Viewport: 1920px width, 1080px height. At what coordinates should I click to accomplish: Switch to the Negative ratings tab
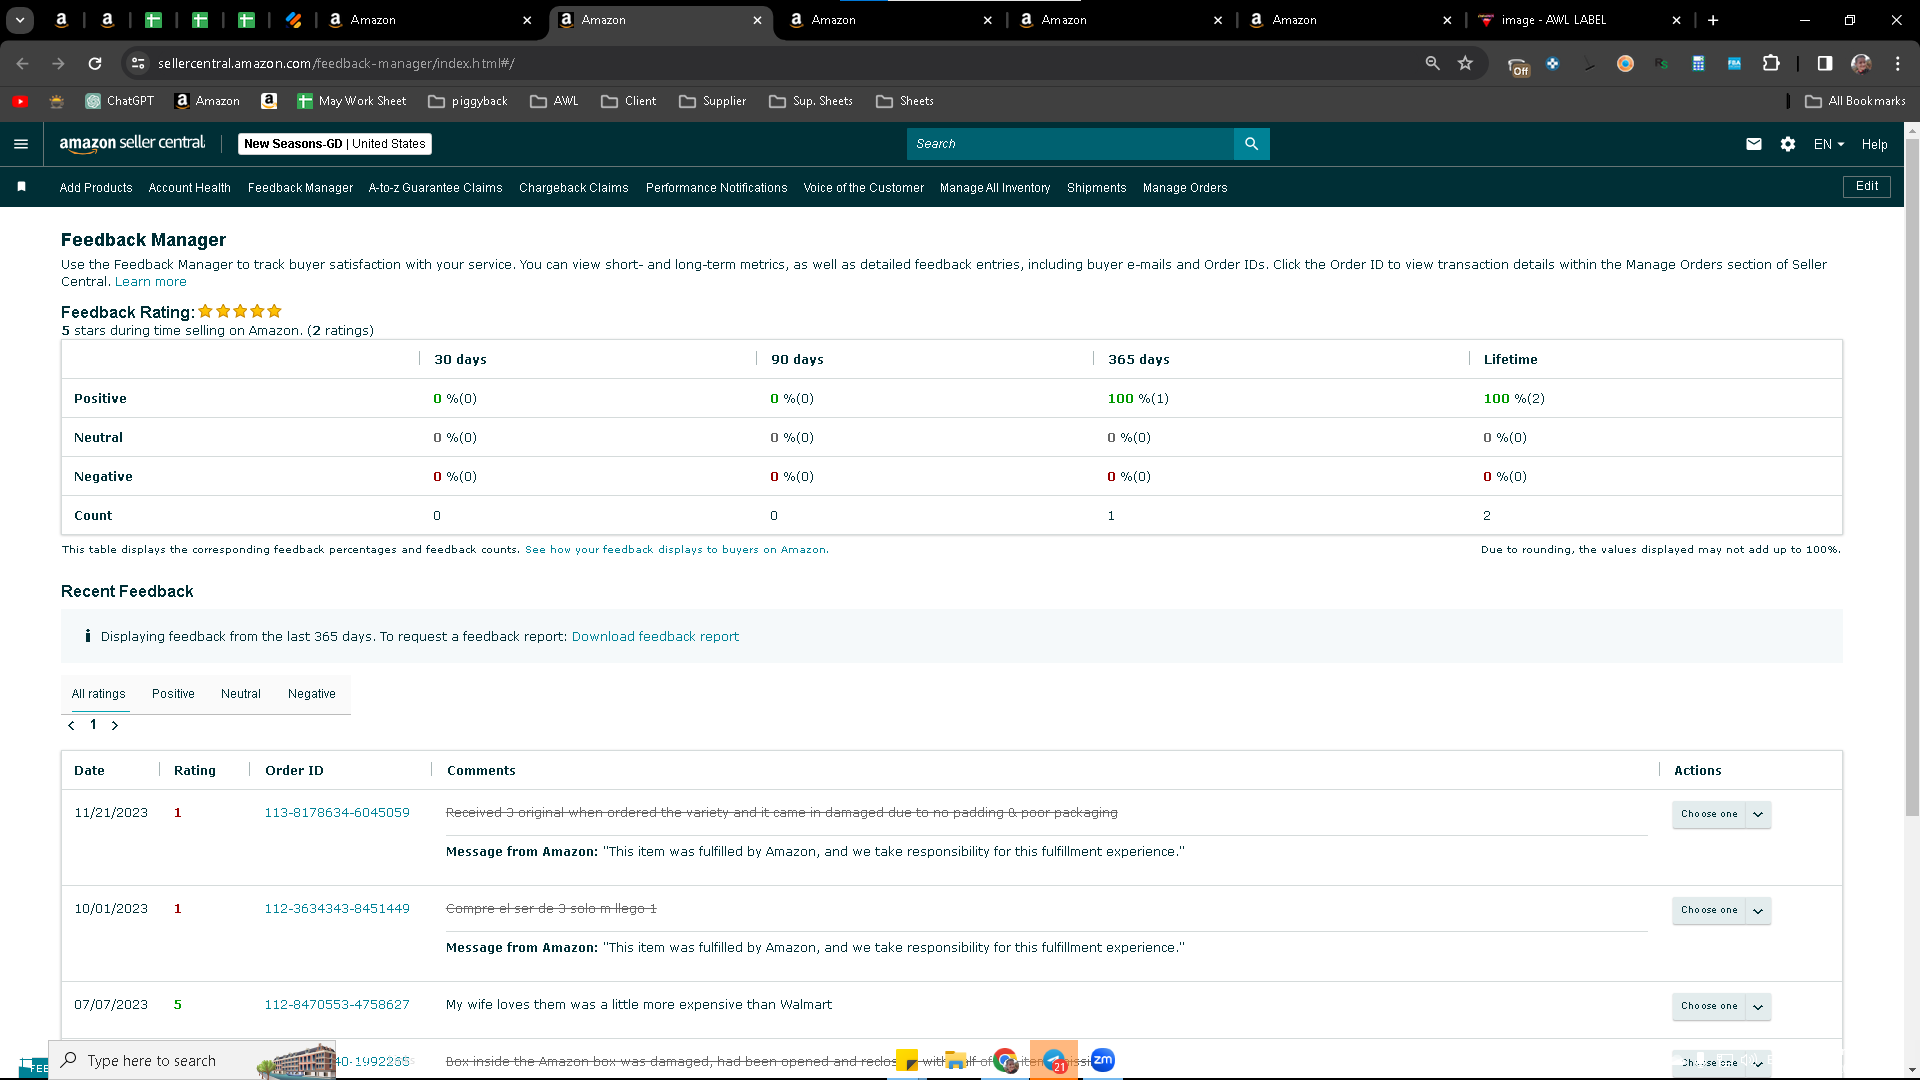pos(312,694)
